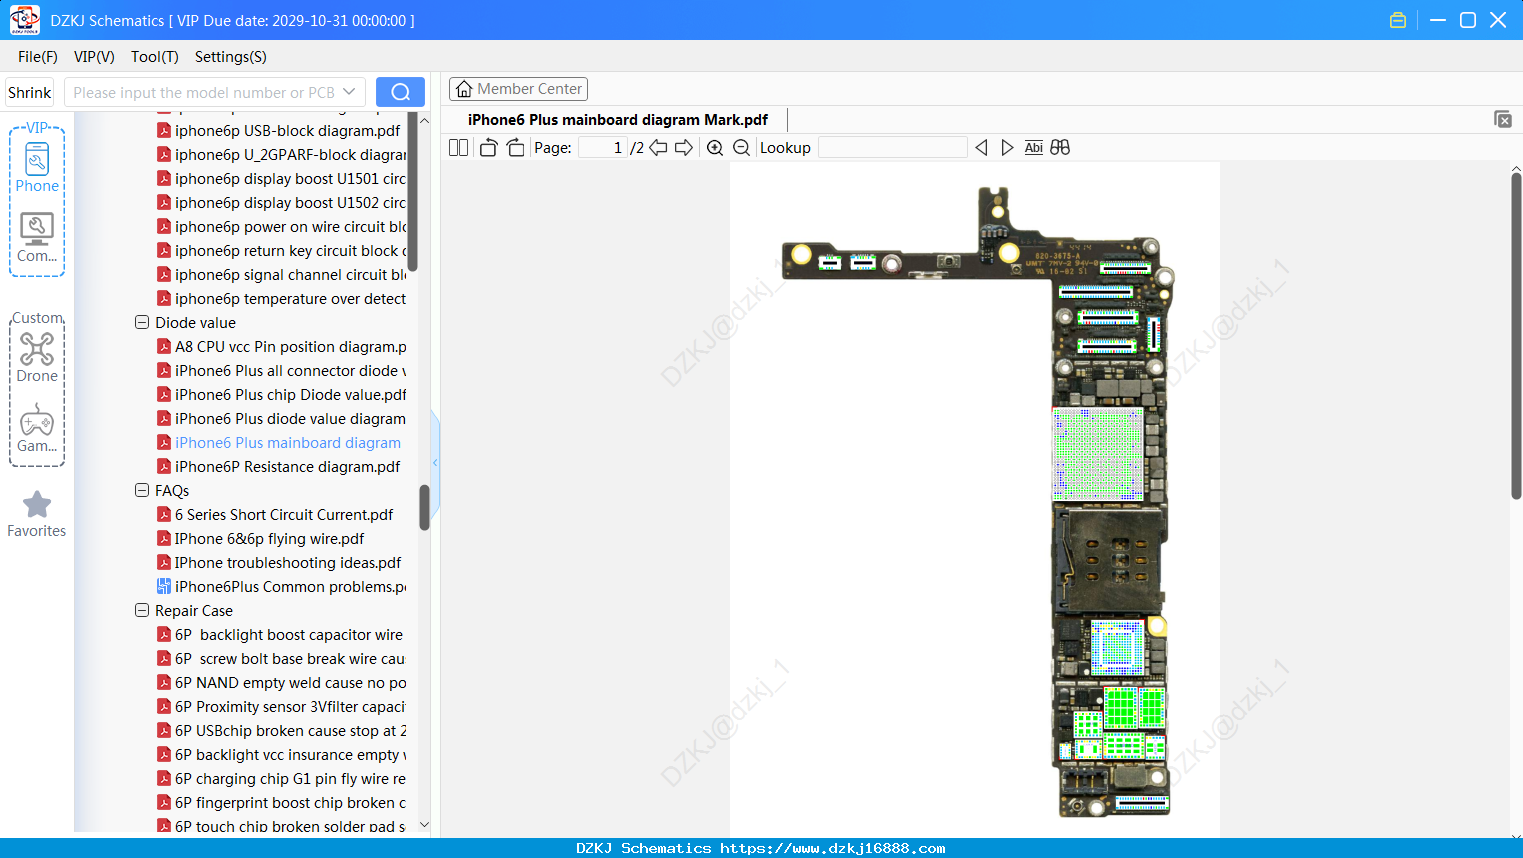1523x858 pixels.
Task: Open 6P NAND empty weld case
Action: (290, 683)
